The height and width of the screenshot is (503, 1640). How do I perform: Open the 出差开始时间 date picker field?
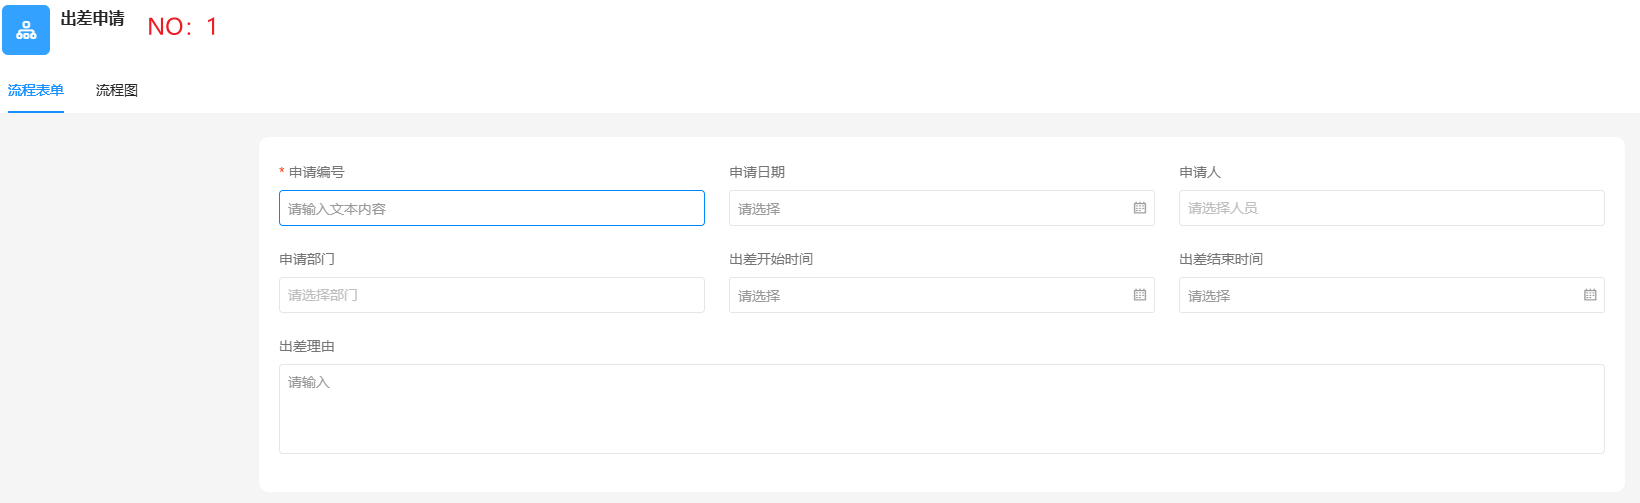pos(930,295)
